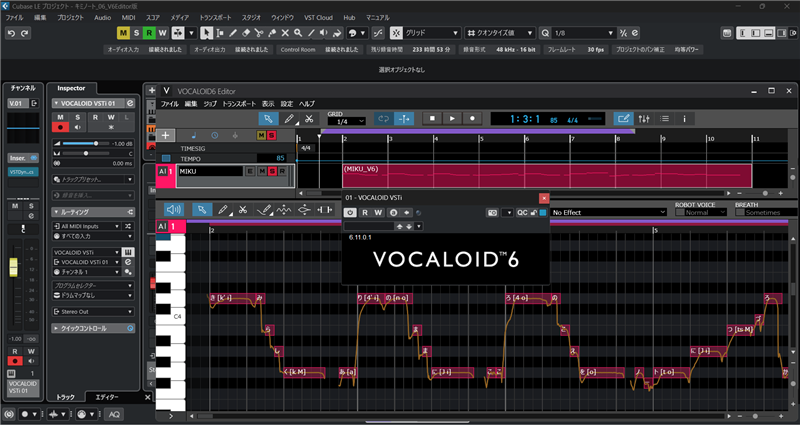Select the note く [k M] in piano roll

pyautogui.click(x=304, y=372)
